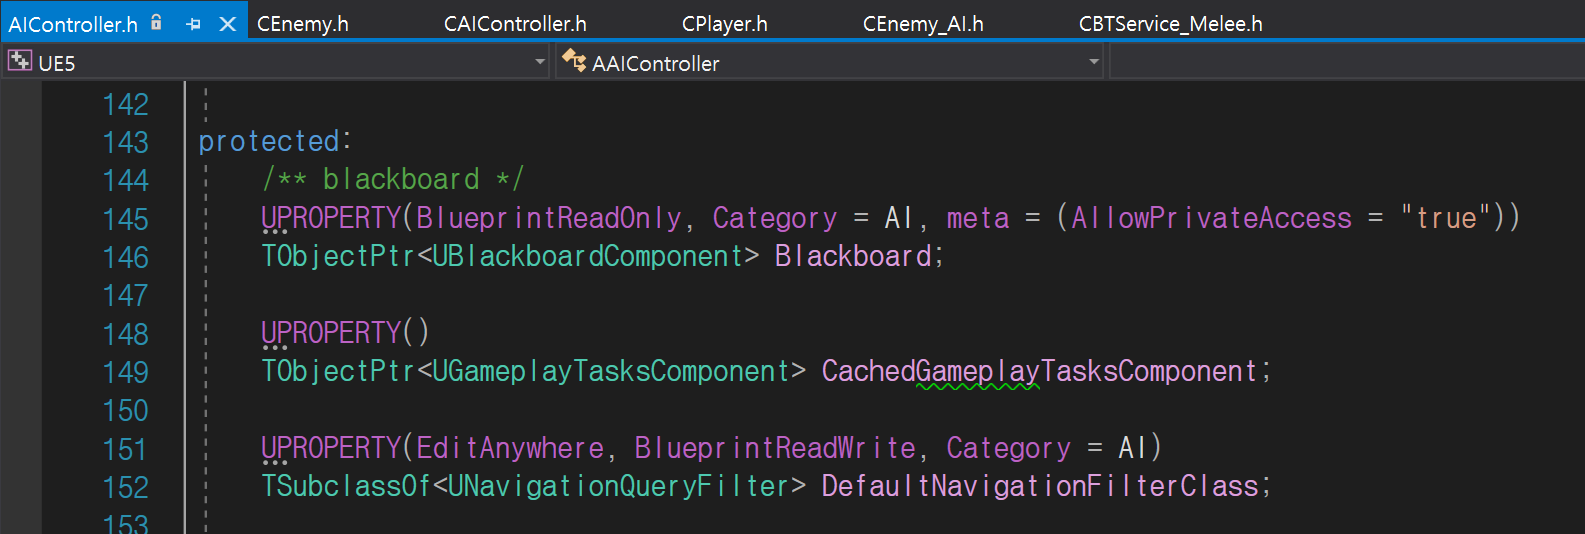The height and width of the screenshot is (534, 1585).
Task: Click 'UGameplayTasksComponent' type name
Action: click(x=611, y=372)
